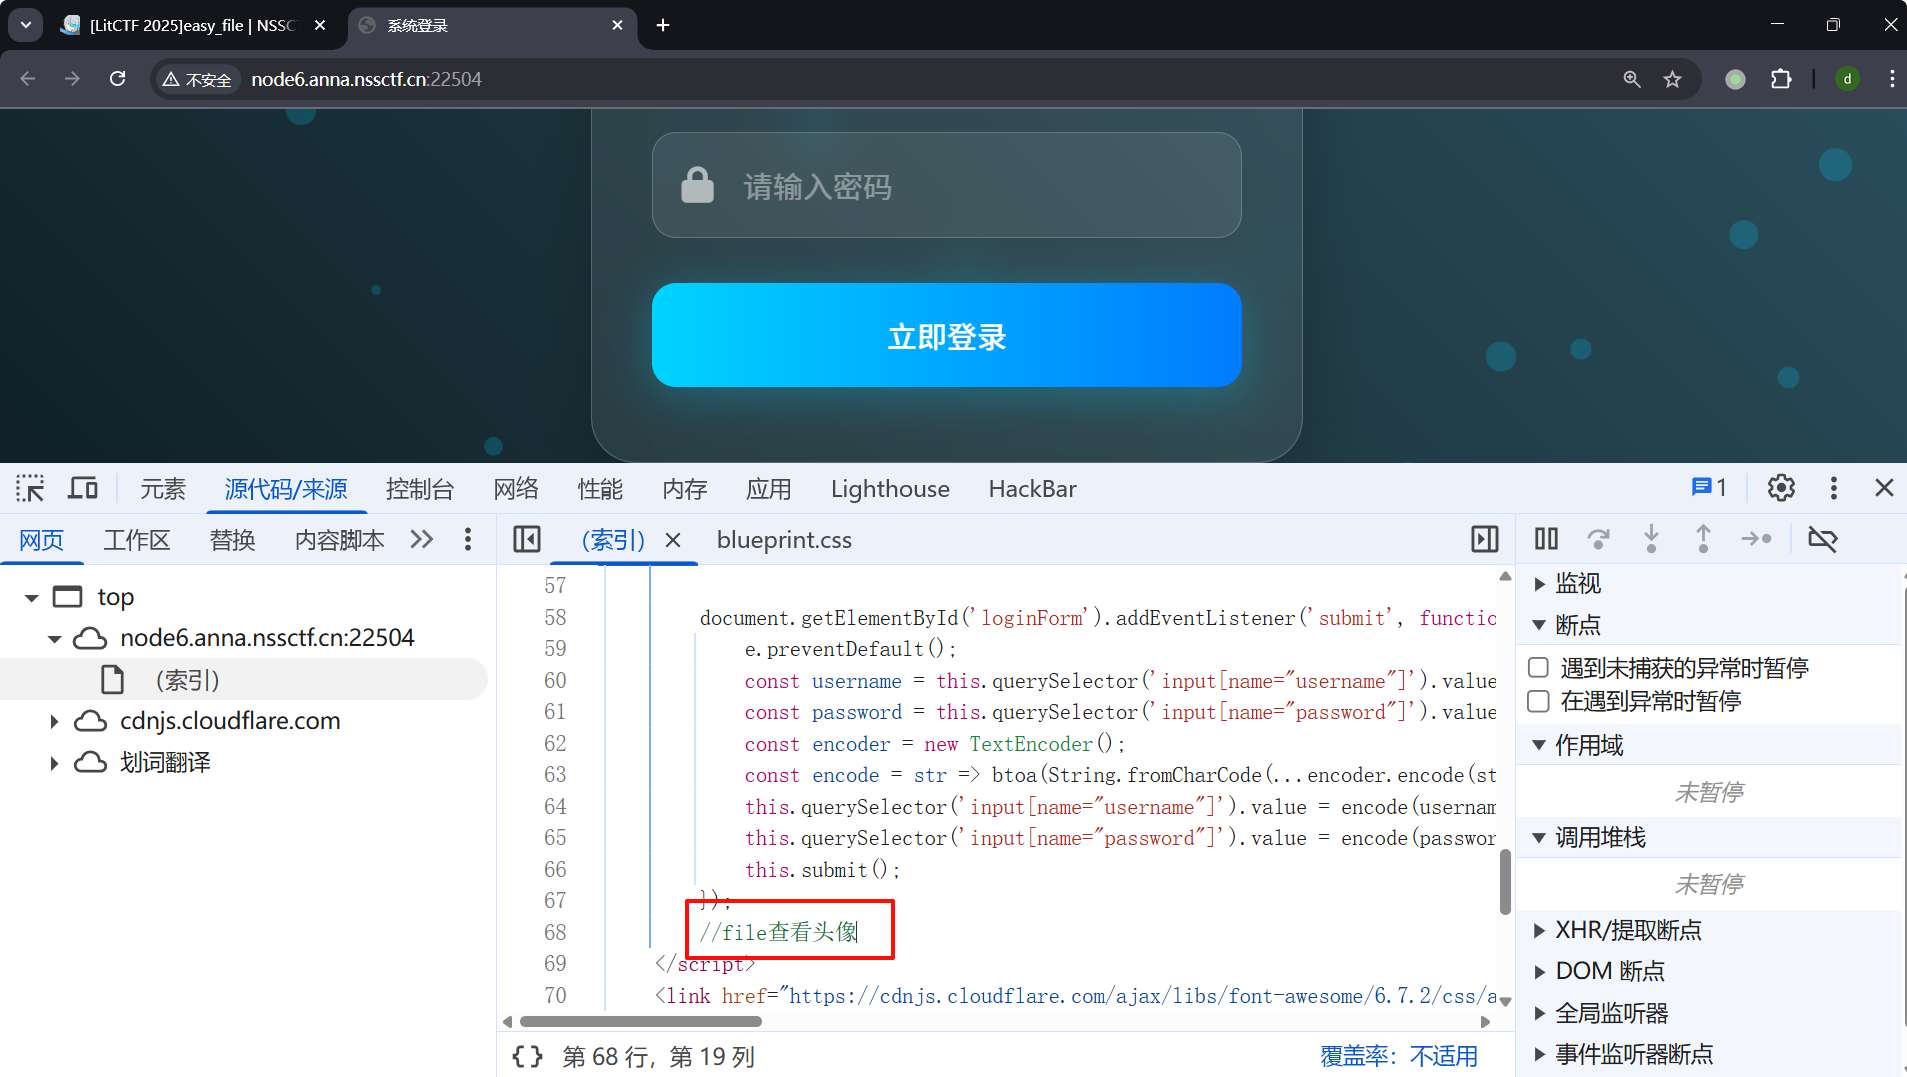Show more navigator tabs chevron
Image resolution: width=1907 pixels, height=1077 pixels.
[x=422, y=540]
